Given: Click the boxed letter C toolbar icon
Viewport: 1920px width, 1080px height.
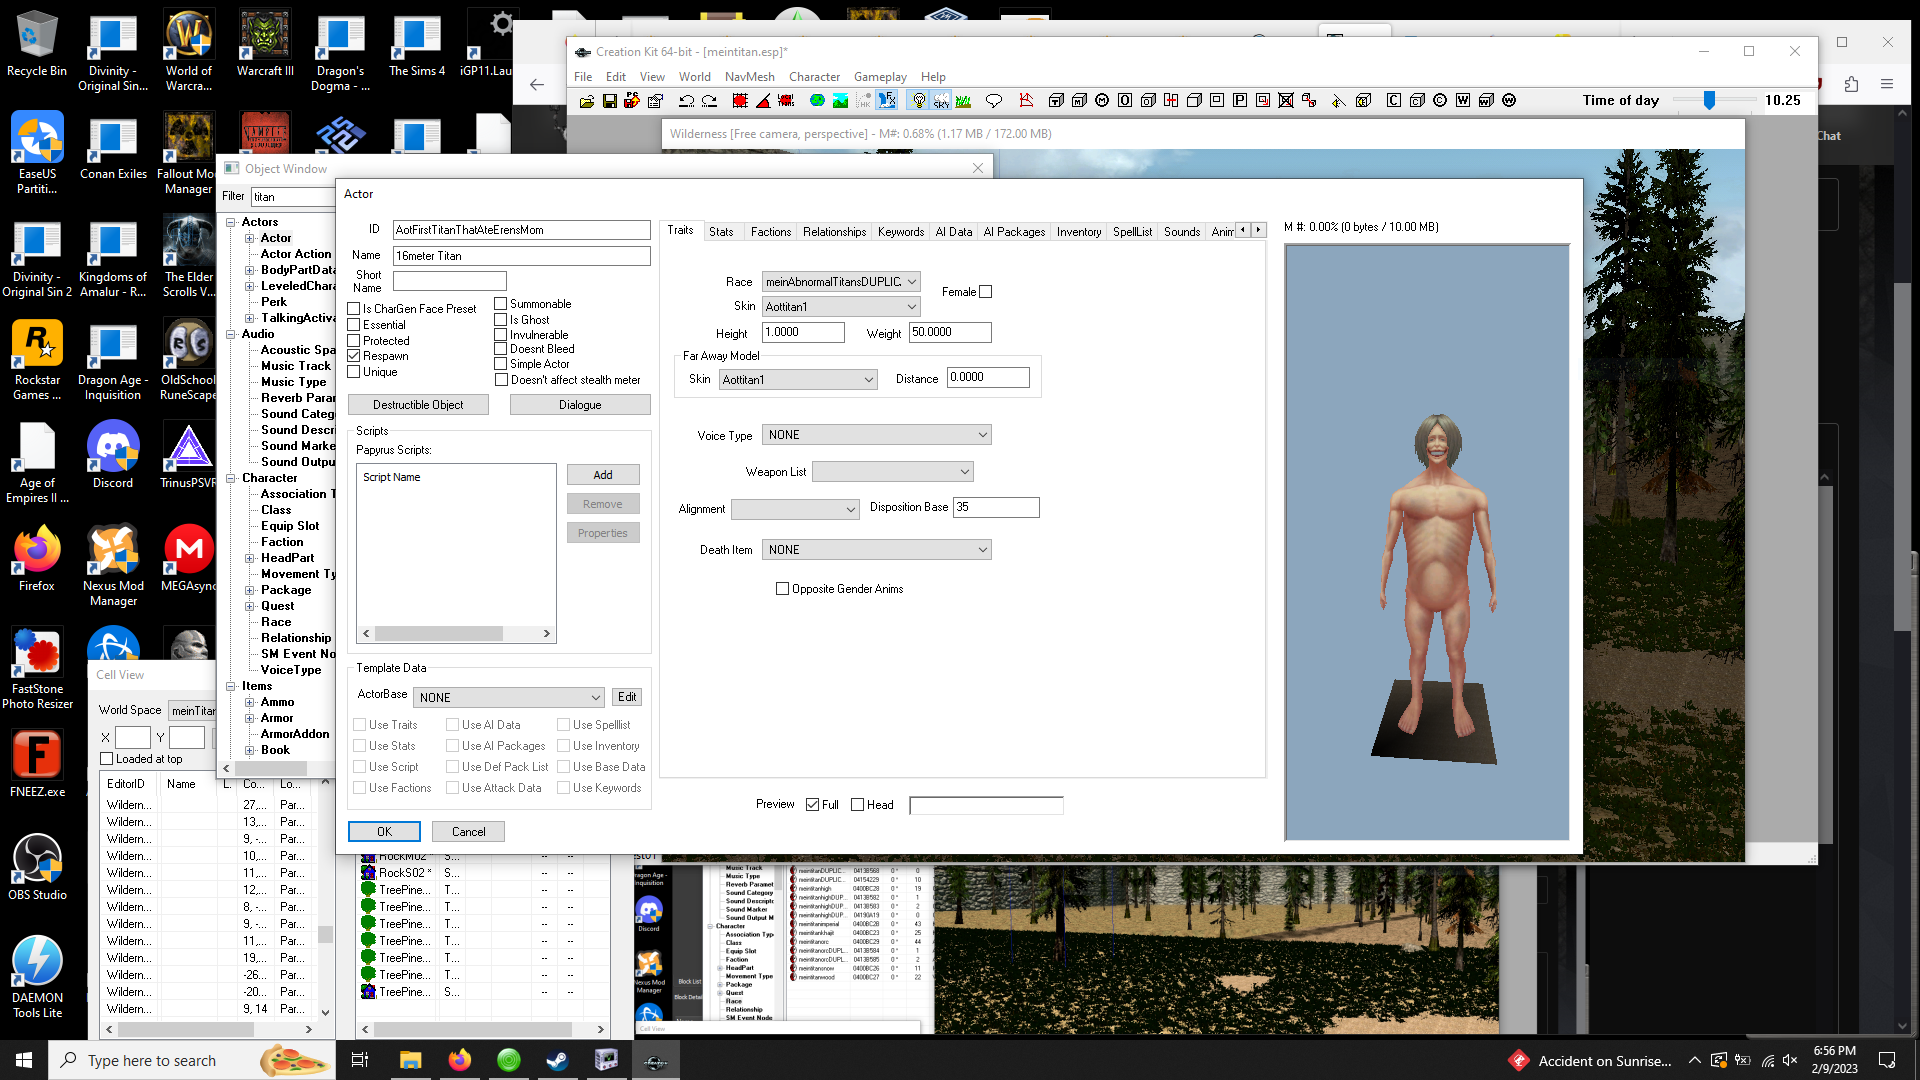Looking at the screenshot, I should (1394, 100).
